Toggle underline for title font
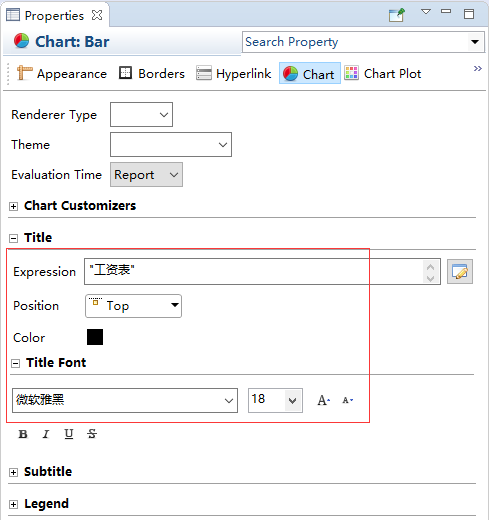The height and width of the screenshot is (520, 489). click(x=69, y=434)
